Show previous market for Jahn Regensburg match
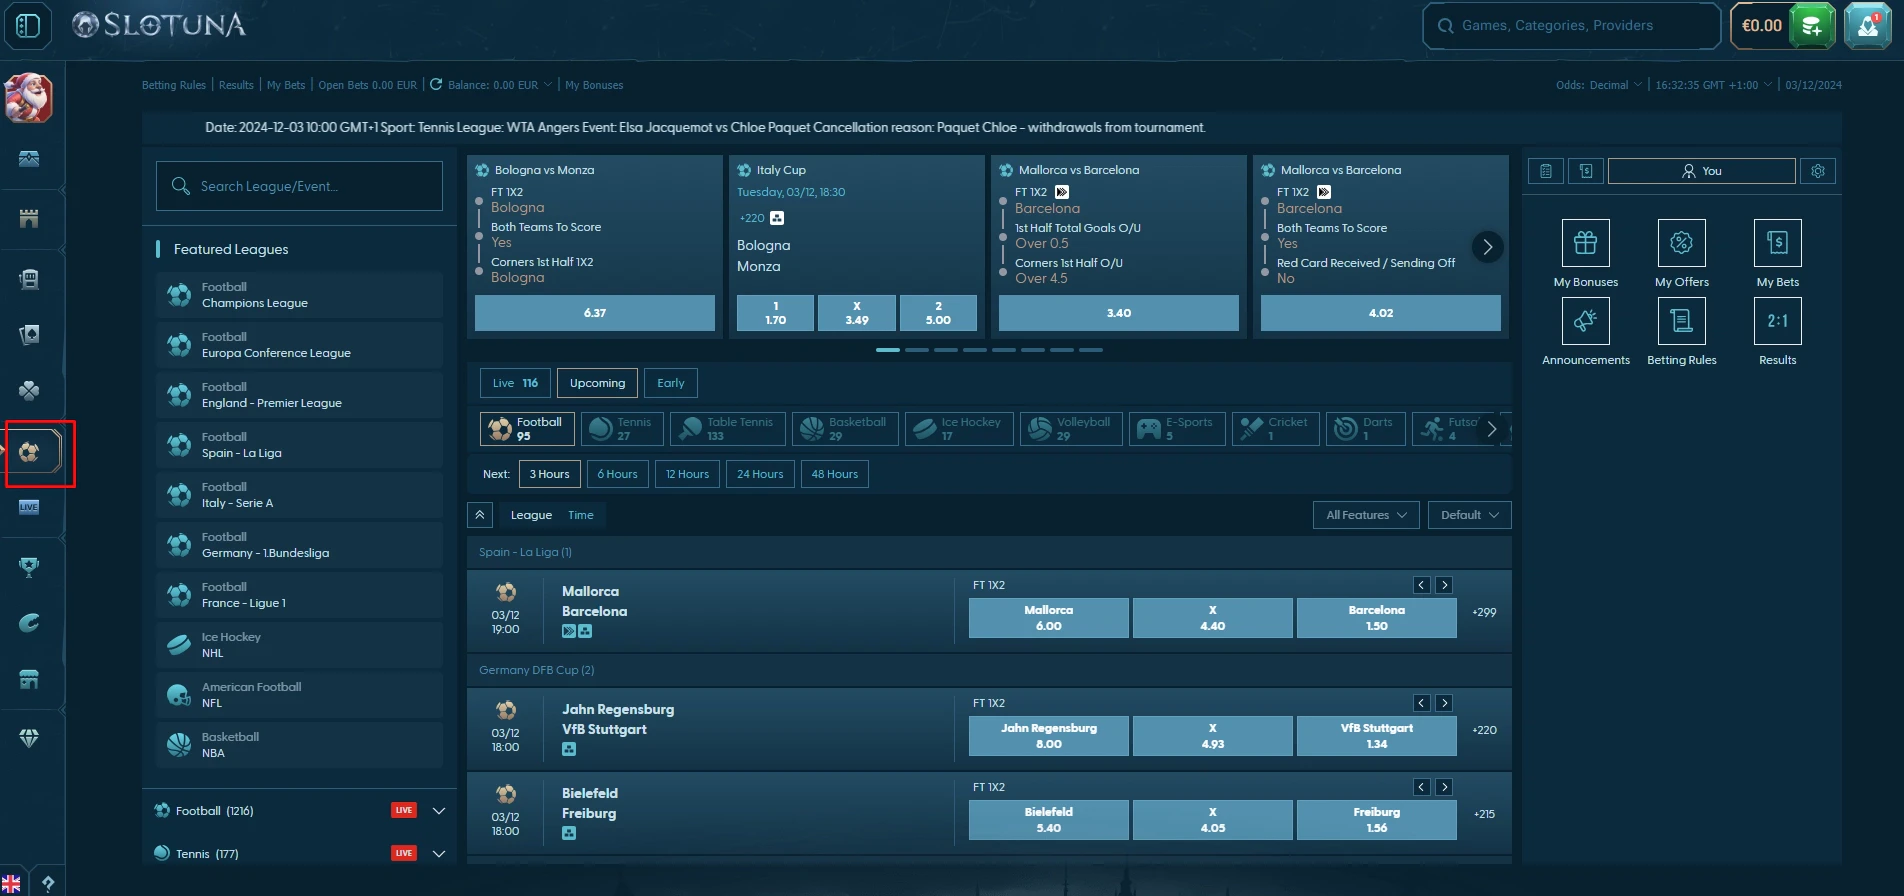 point(1422,703)
